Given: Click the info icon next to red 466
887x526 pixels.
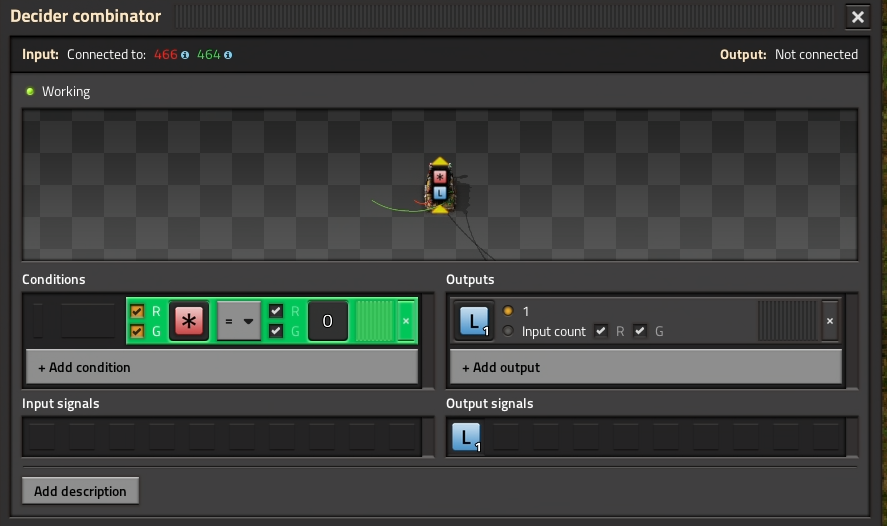Looking at the screenshot, I should [185, 55].
